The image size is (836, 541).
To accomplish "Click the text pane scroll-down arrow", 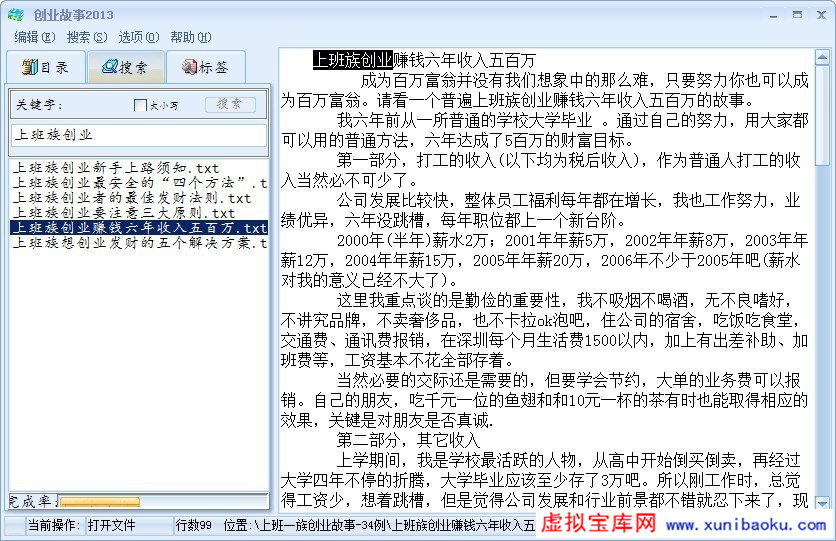I will pyautogui.click(x=822, y=505).
